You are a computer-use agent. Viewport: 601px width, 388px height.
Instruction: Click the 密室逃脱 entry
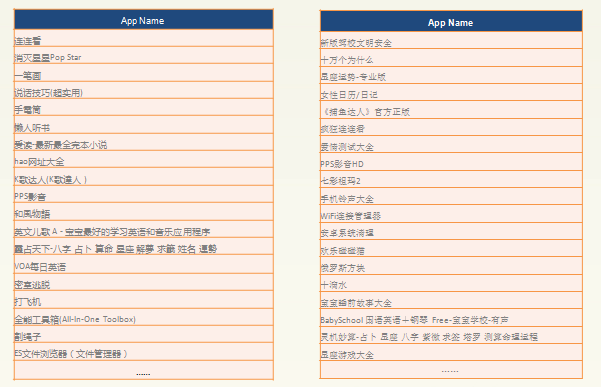(143, 282)
